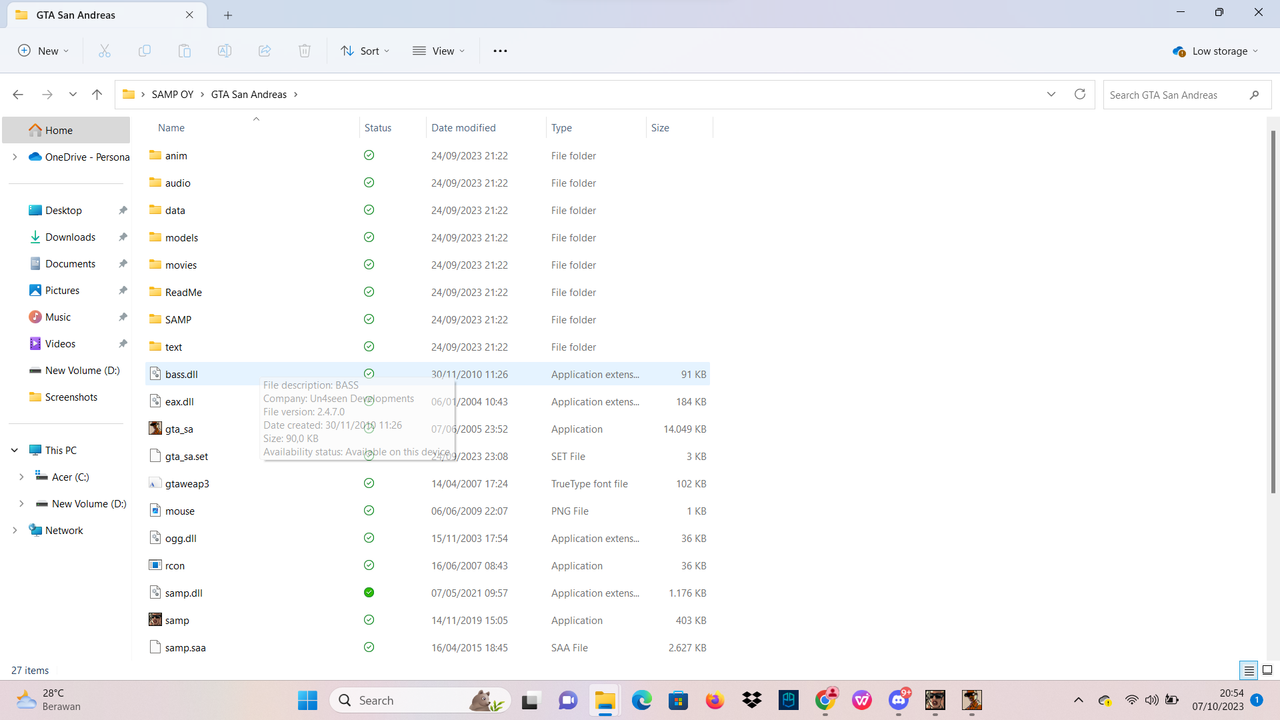The image size is (1280, 720).
Task: Click the Share toolbar icon
Action: tap(265, 51)
